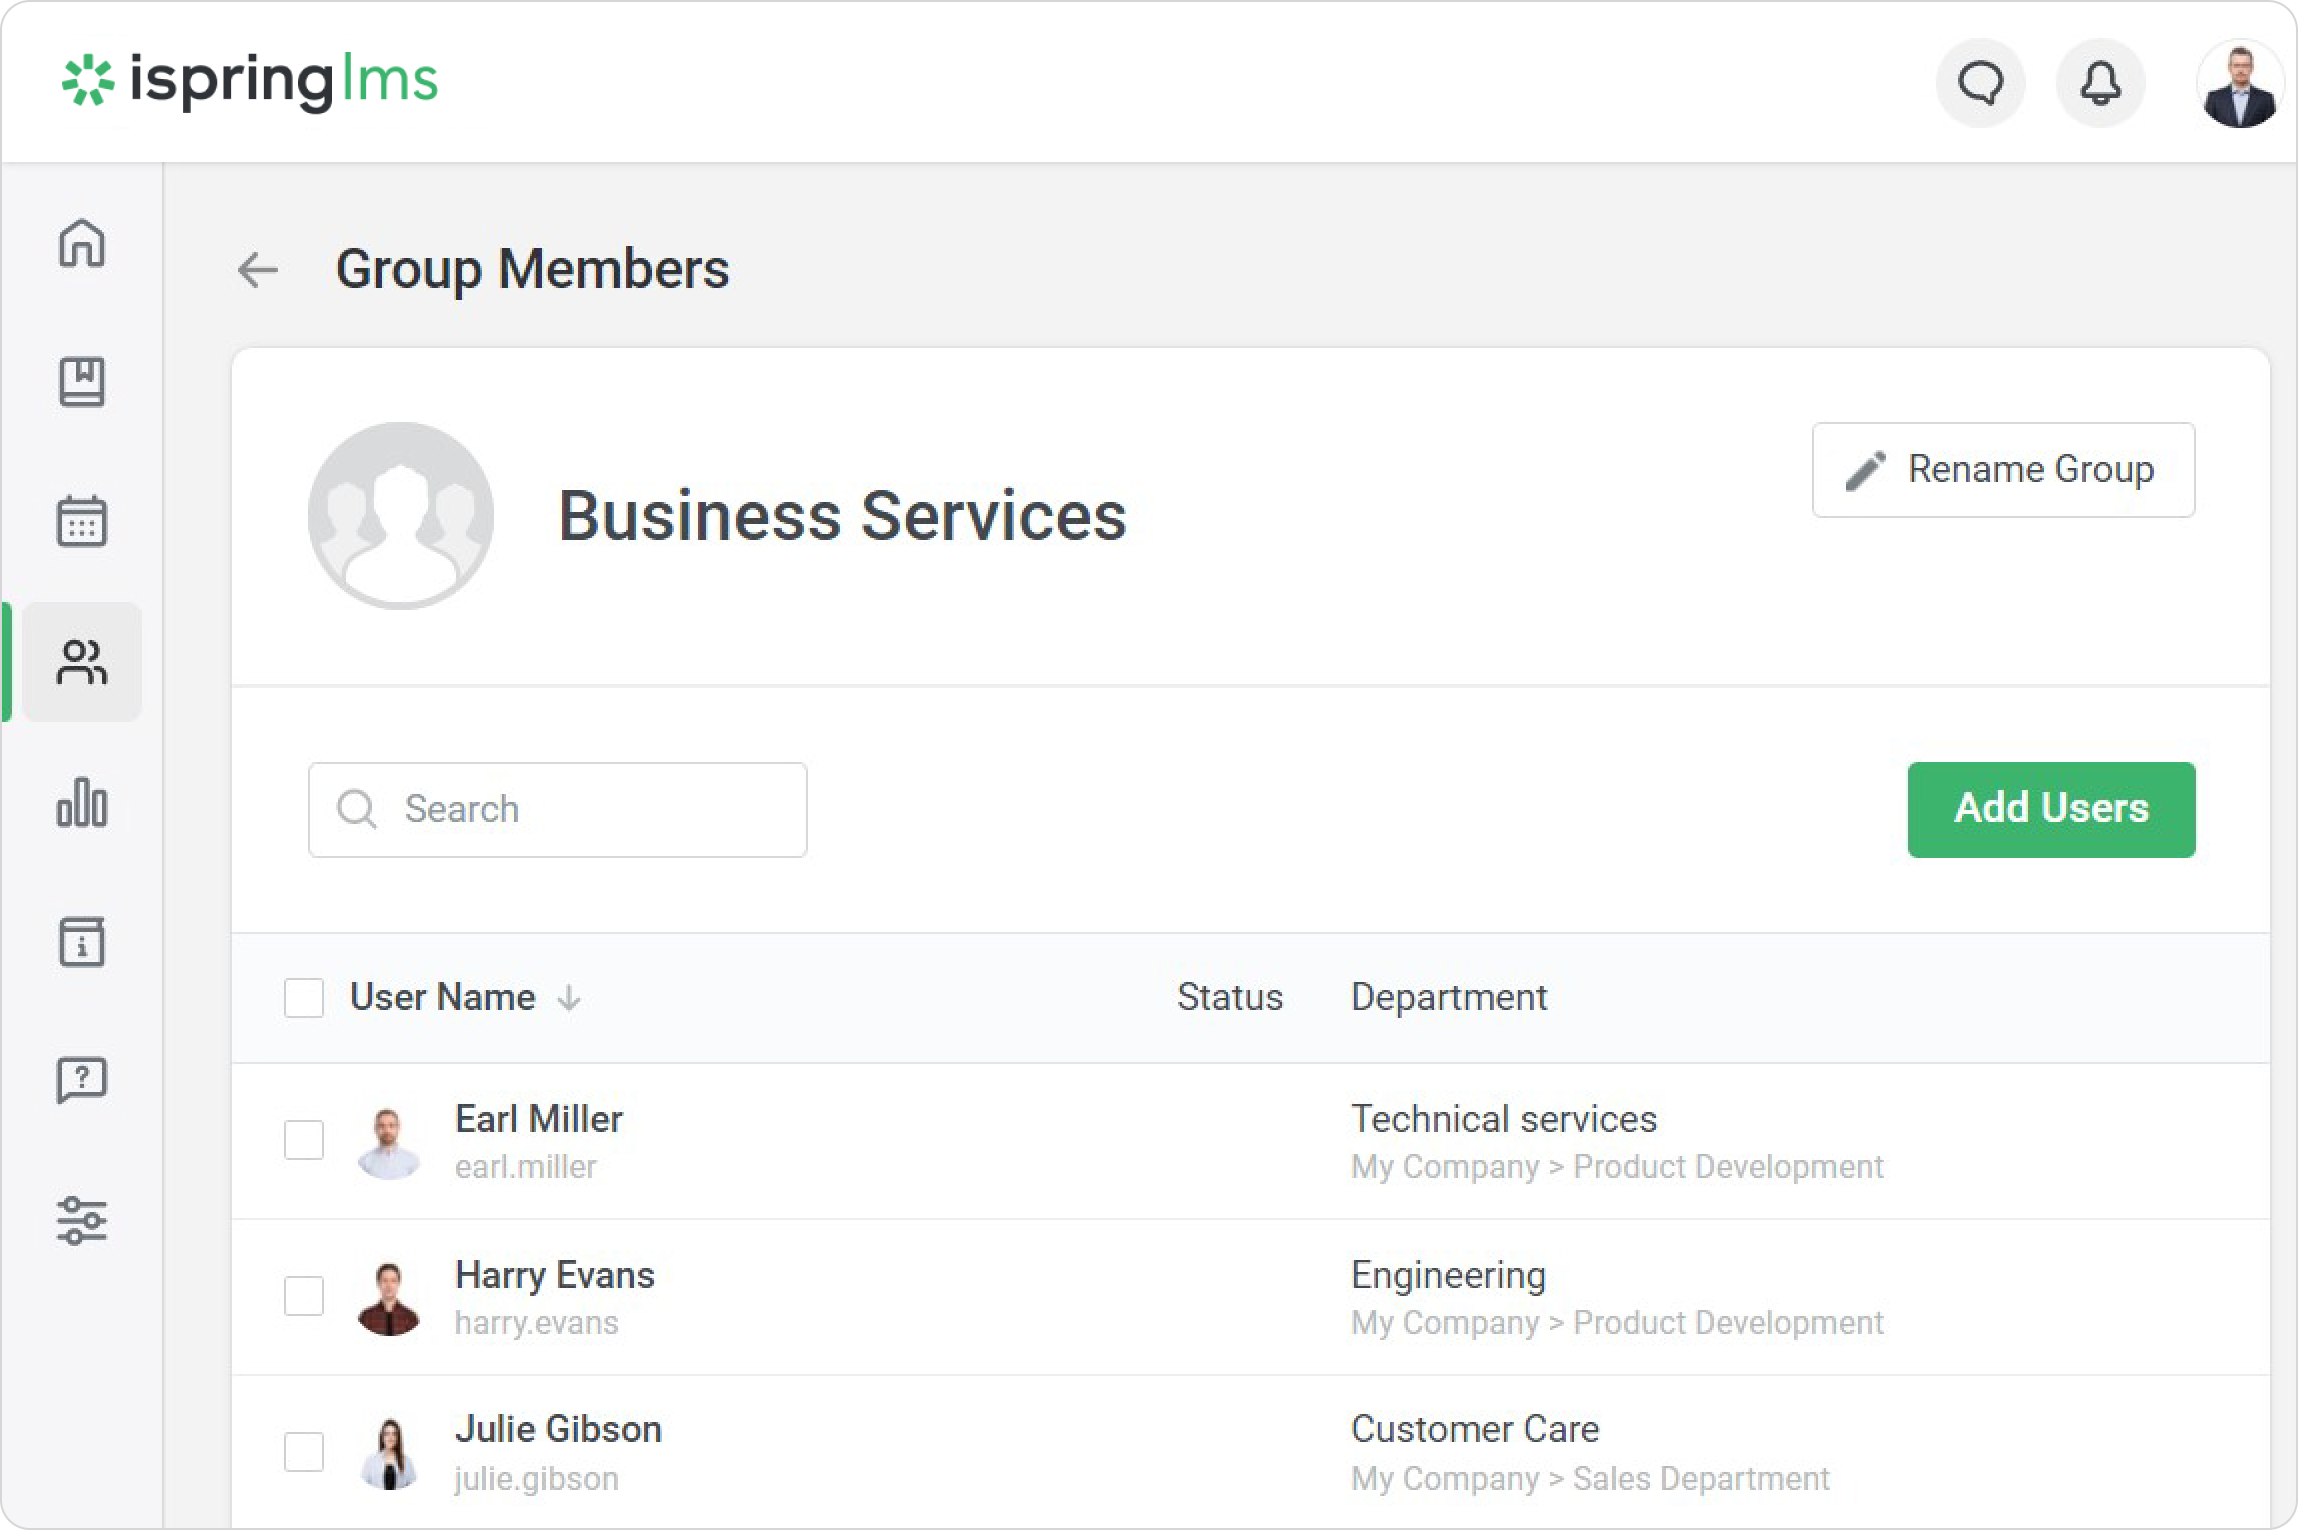Image resolution: width=2298 pixels, height=1530 pixels.
Task: Open the calendar icon in sidebar
Action: tap(81, 521)
